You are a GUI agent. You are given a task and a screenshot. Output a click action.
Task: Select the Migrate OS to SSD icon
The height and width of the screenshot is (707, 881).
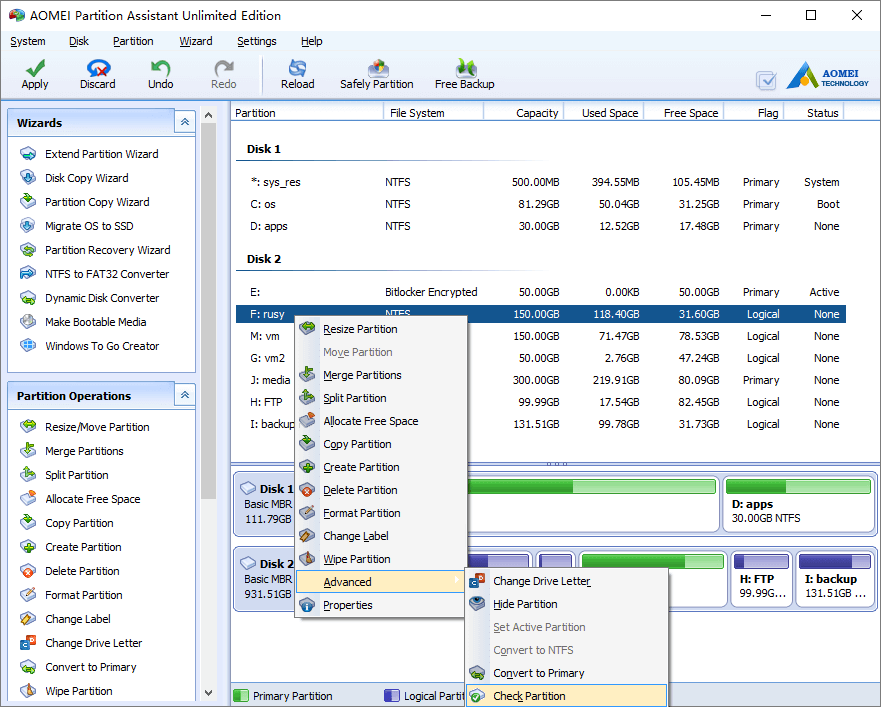click(x=88, y=225)
